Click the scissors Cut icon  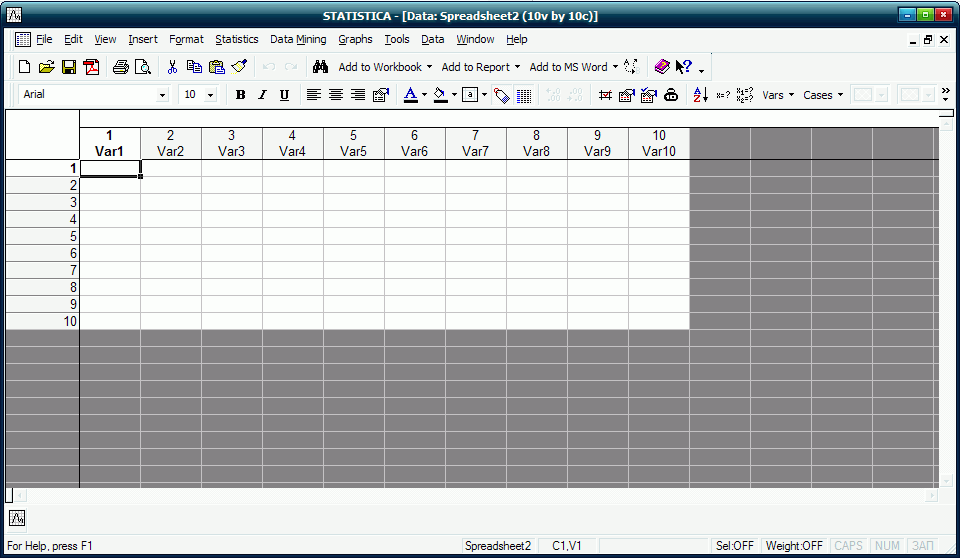(x=172, y=67)
